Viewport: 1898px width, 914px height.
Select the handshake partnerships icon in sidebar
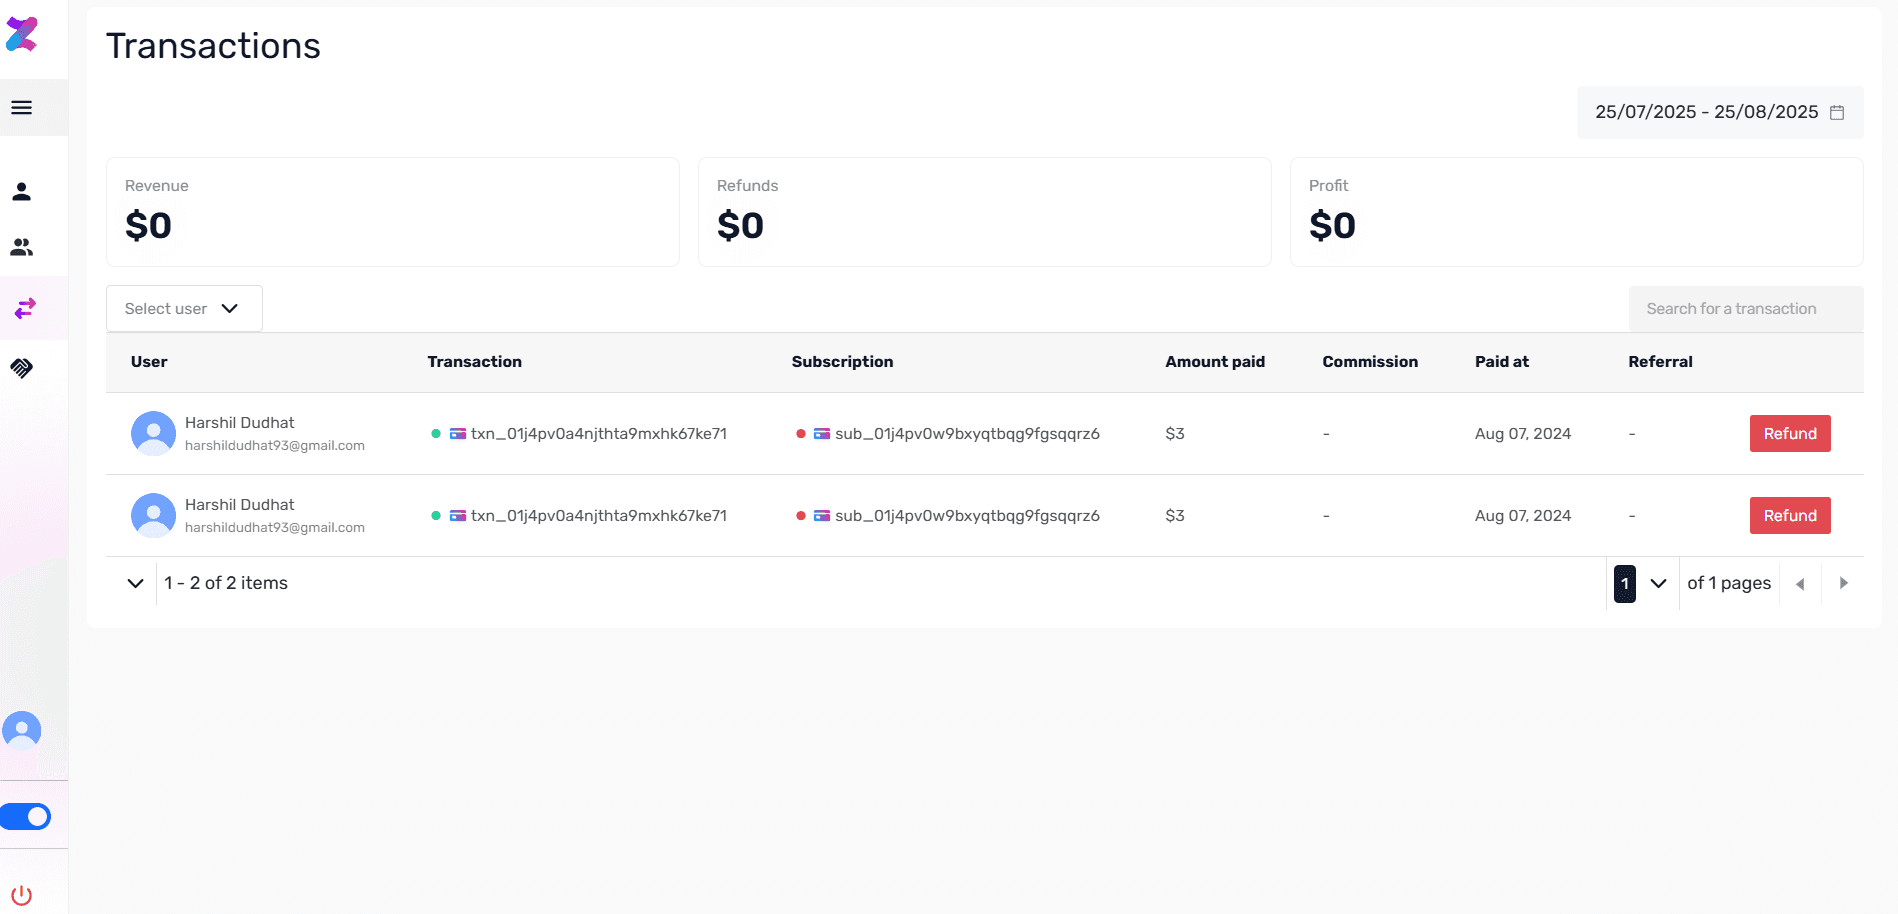[21, 368]
